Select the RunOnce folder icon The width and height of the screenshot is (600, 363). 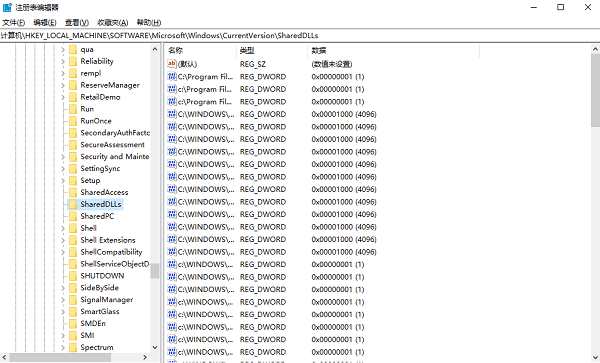click(x=73, y=121)
